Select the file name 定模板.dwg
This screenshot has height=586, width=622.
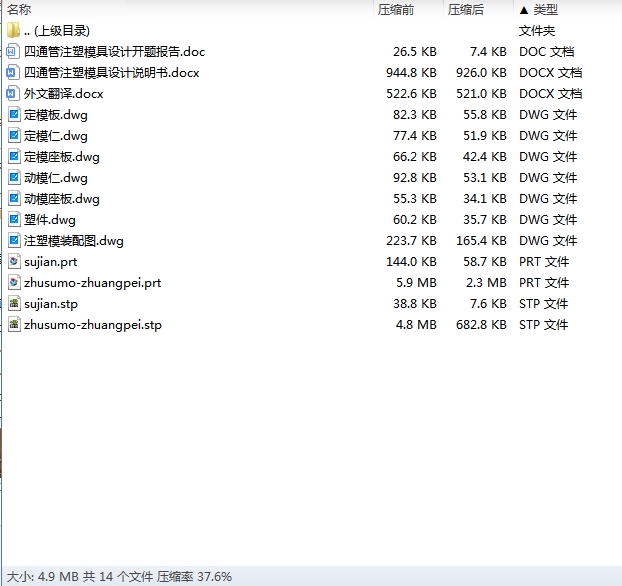tap(56, 115)
